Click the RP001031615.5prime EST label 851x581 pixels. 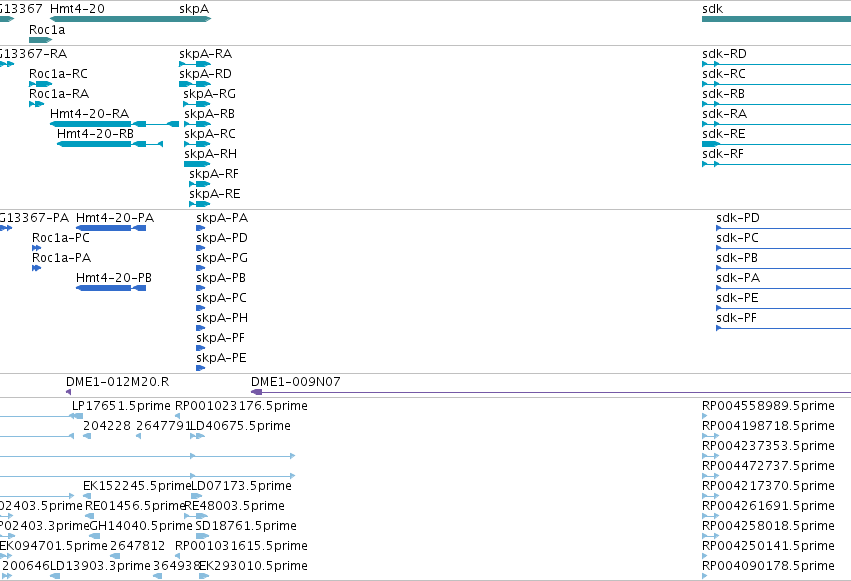click(x=241, y=546)
